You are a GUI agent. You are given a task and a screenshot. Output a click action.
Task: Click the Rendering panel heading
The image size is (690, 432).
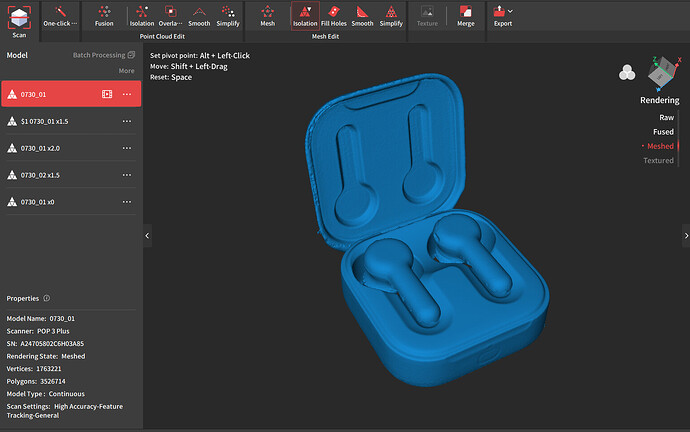[x=659, y=100]
